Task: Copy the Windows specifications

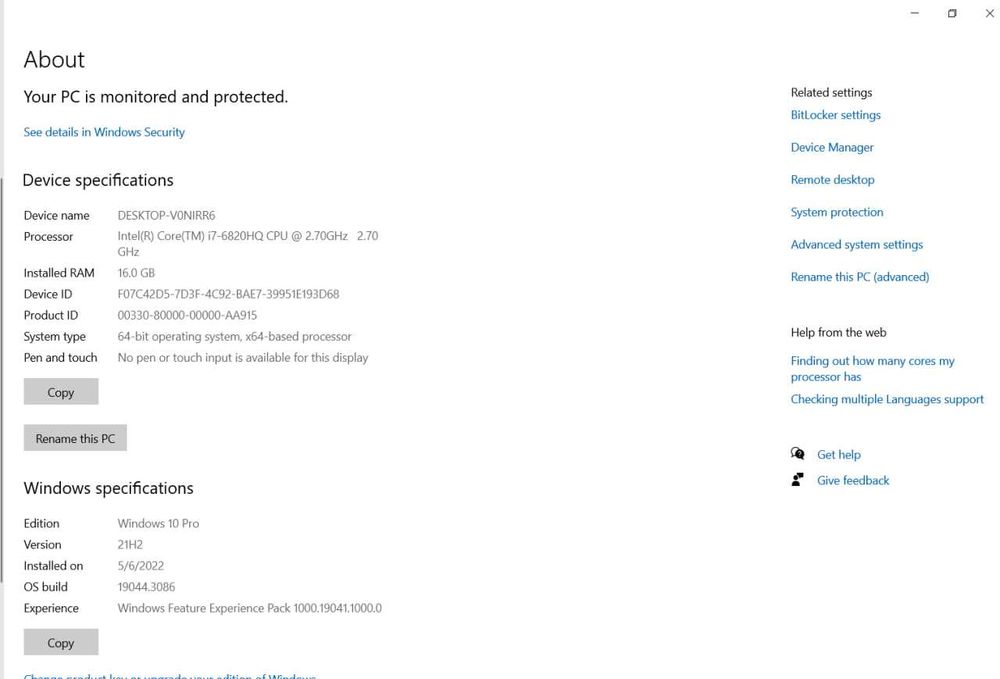Action: pos(61,642)
